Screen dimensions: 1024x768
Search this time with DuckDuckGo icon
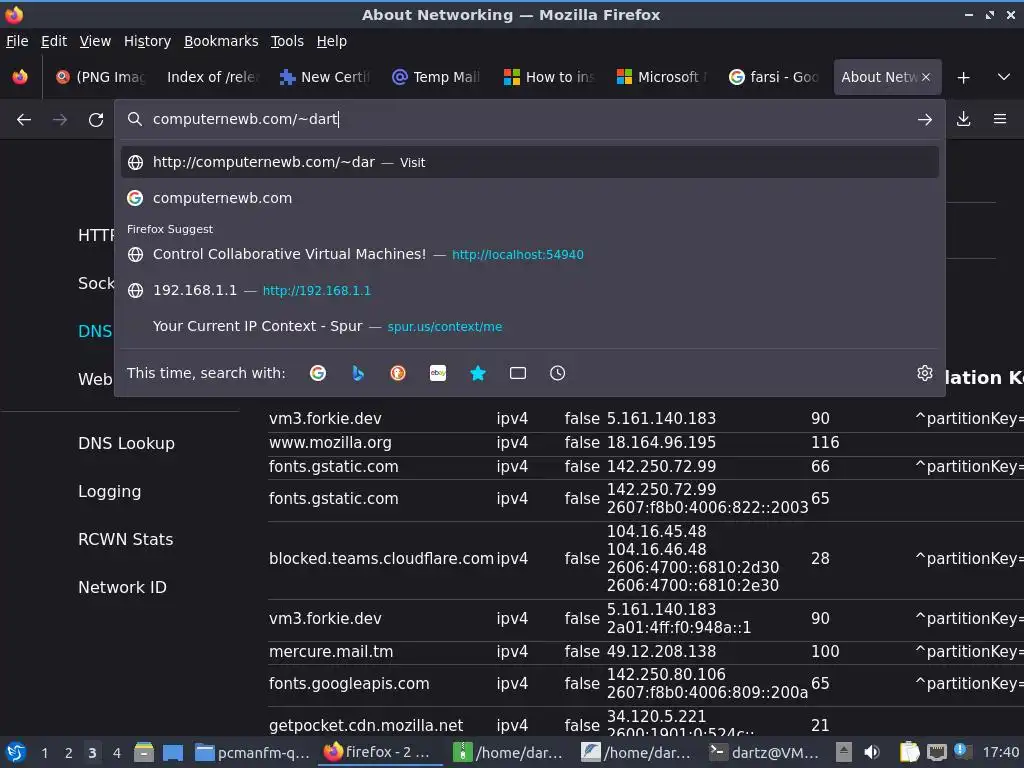tap(398, 373)
